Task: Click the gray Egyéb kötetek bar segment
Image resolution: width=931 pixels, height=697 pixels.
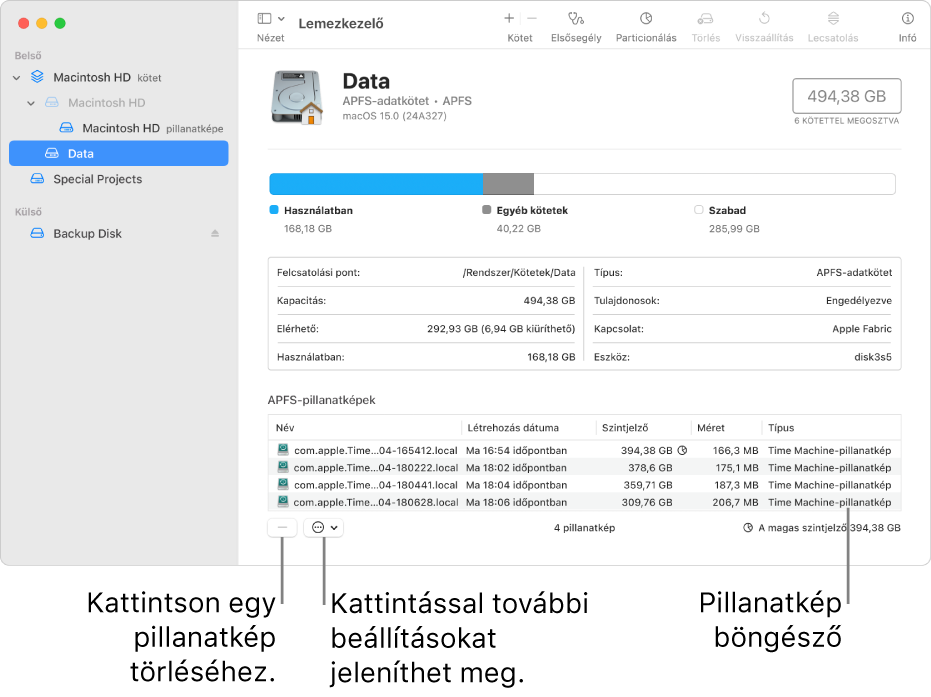Action: (x=508, y=184)
